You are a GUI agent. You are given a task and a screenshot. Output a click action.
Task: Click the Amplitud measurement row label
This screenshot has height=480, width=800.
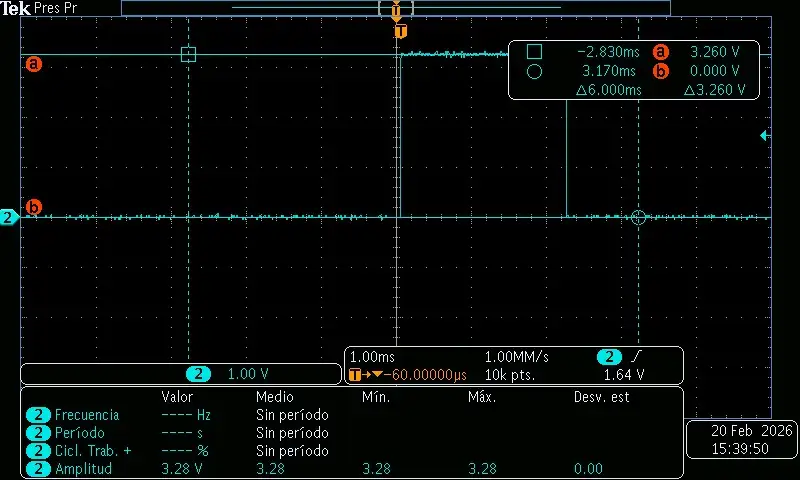(x=83, y=469)
